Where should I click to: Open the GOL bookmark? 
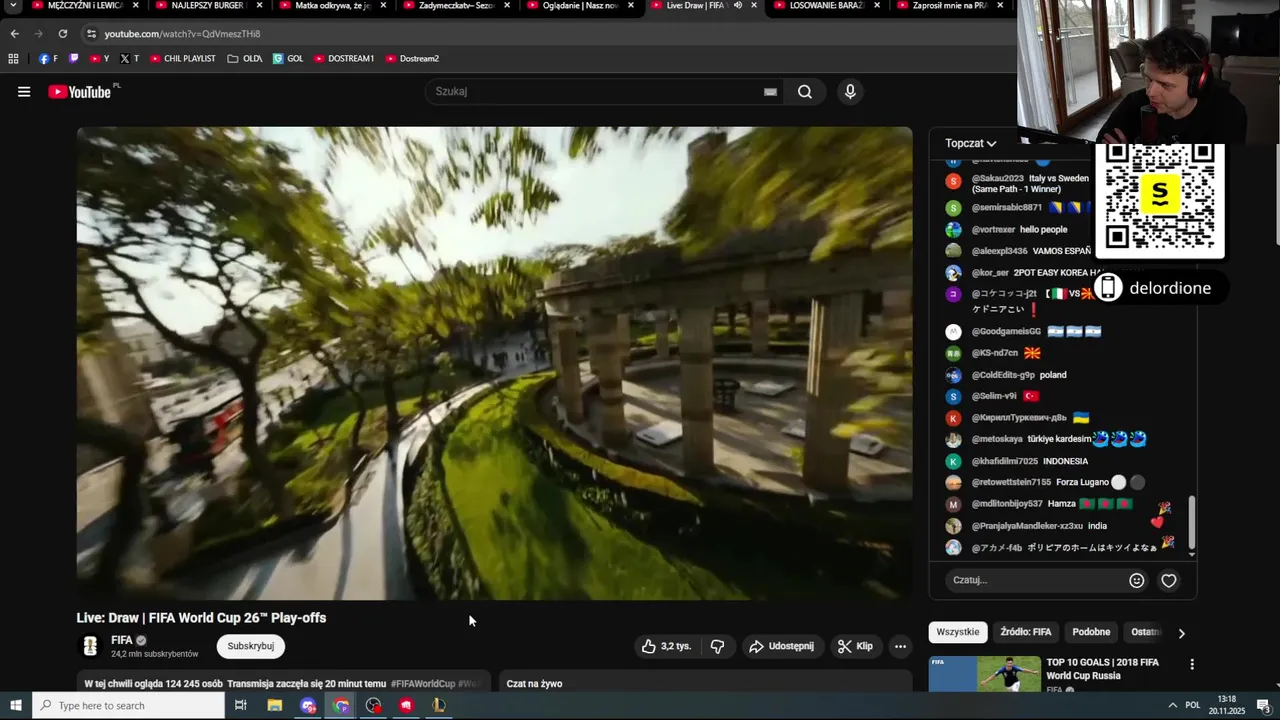click(288, 59)
